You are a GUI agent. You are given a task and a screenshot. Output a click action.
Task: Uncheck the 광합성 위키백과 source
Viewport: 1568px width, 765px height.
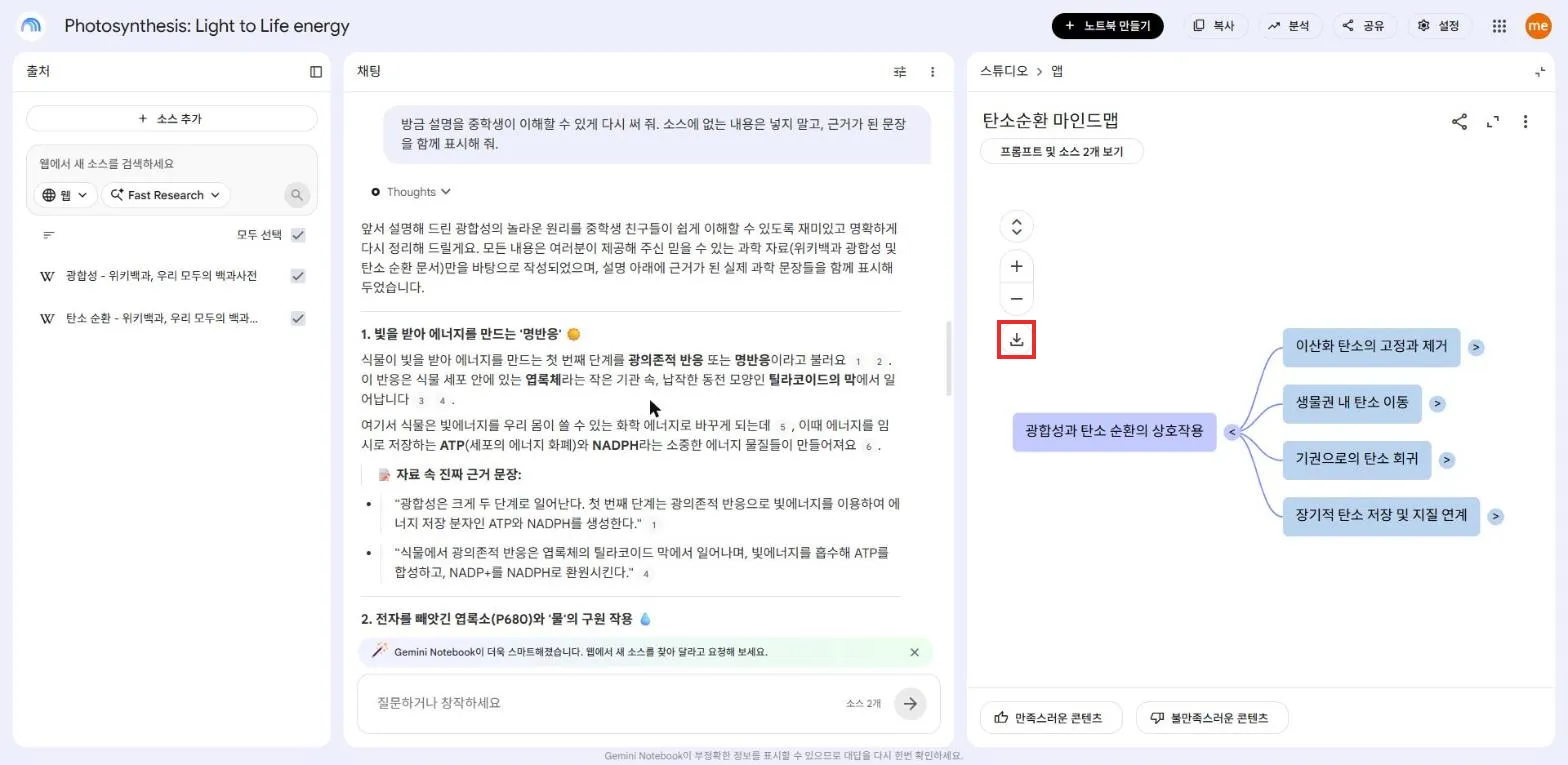[298, 276]
